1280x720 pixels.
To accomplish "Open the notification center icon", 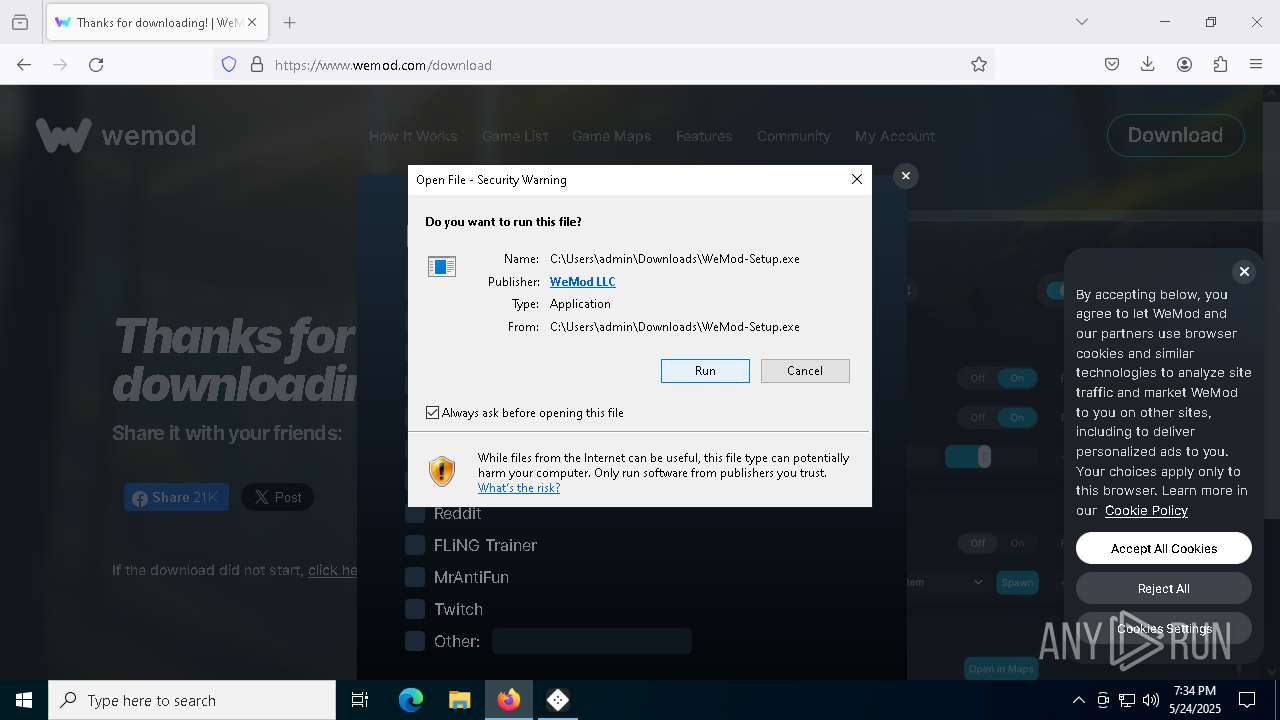I will click(1247, 700).
